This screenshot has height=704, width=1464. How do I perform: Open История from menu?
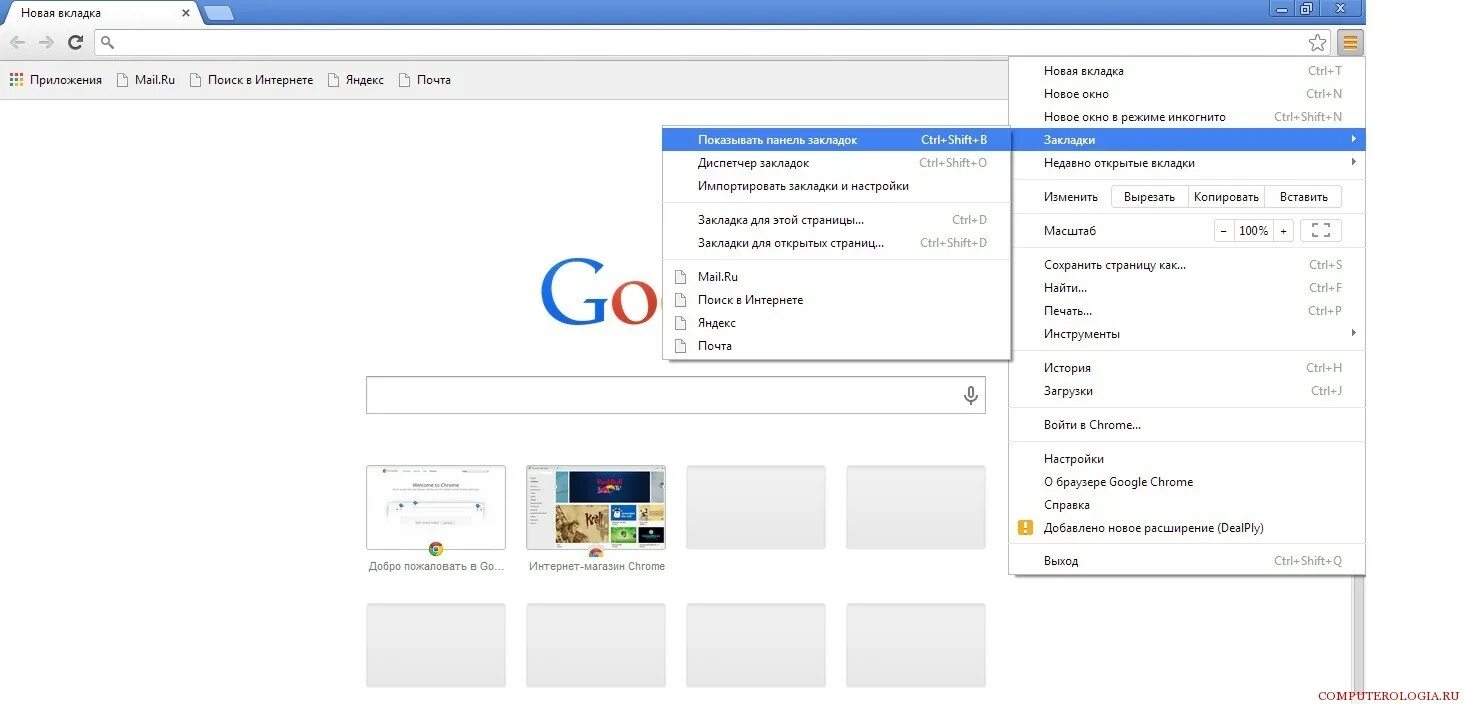(x=1187, y=368)
